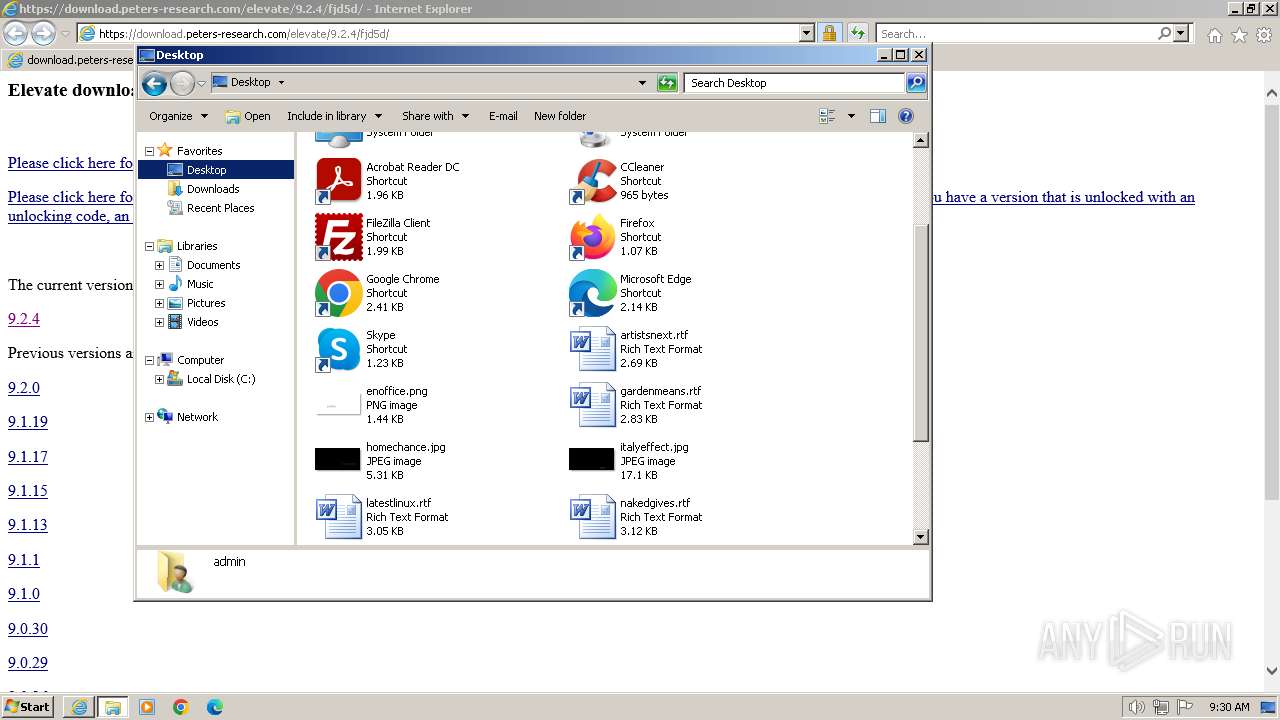Select the Microsoft Edge shortcut icon
Screen dimensions: 1280x720
[592, 293]
